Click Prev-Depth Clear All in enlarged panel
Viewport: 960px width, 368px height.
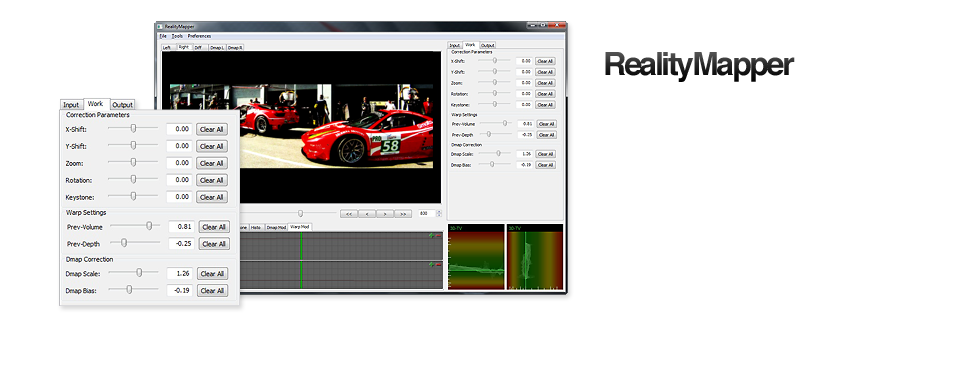click(x=214, y=244)
